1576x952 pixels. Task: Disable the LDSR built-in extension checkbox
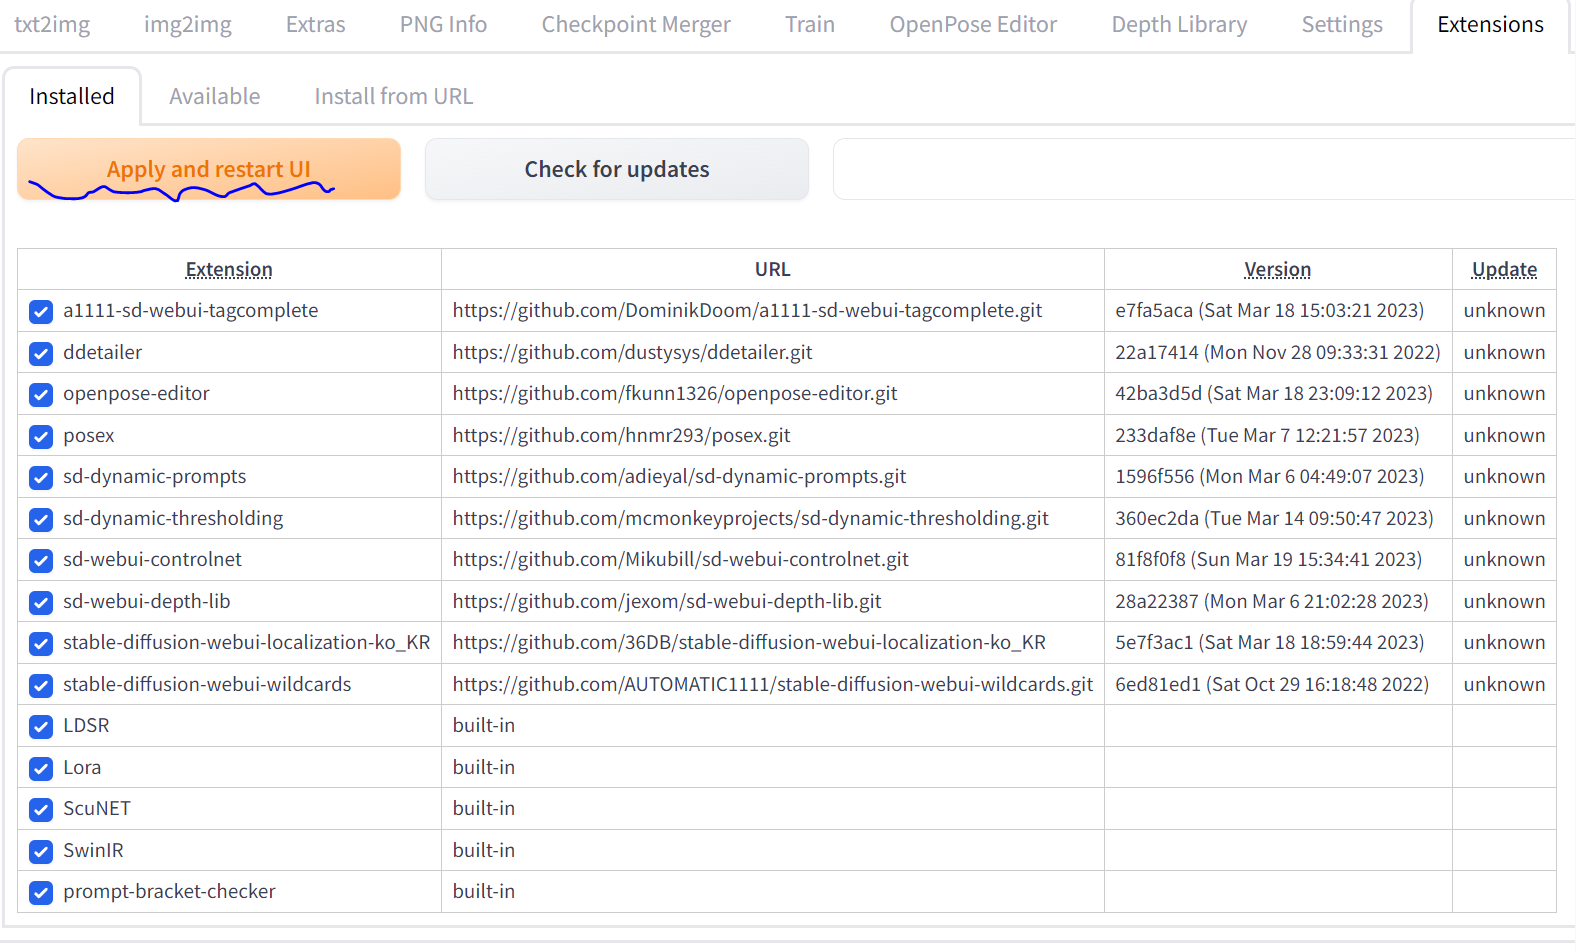[41, 727]
